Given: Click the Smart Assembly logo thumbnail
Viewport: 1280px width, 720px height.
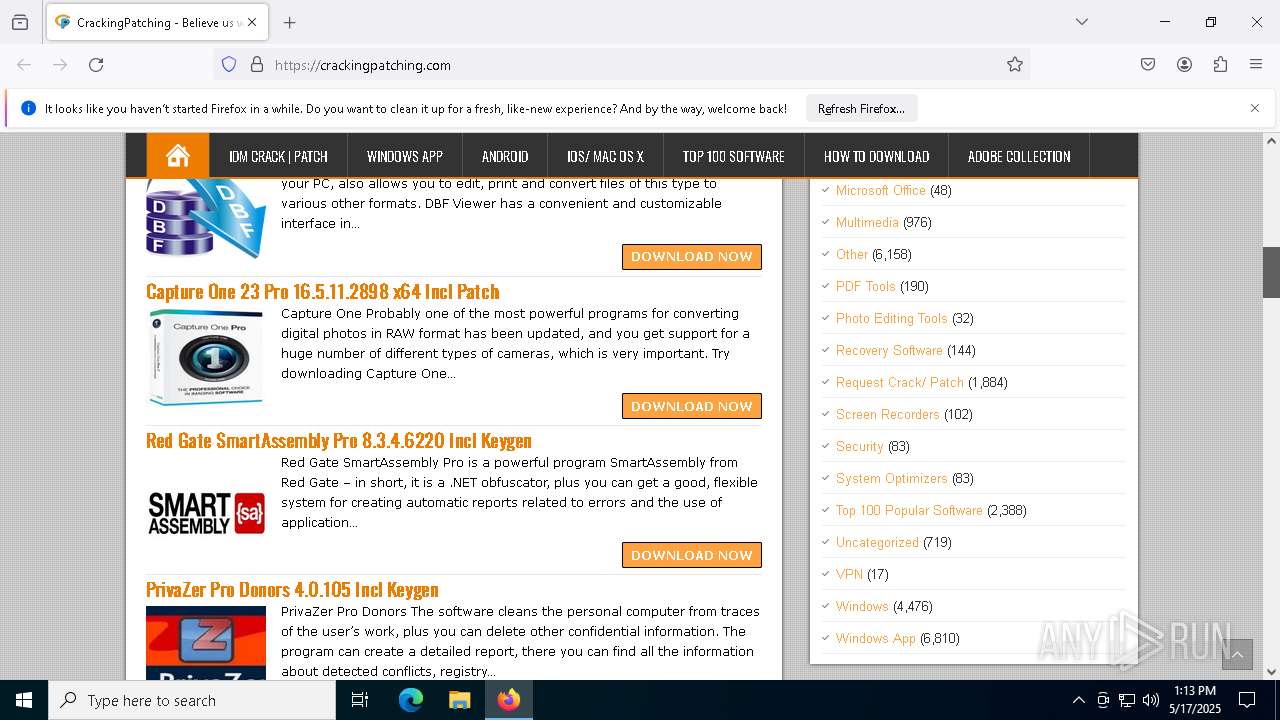Looking at the screenshot, I should tap(206, 512).
